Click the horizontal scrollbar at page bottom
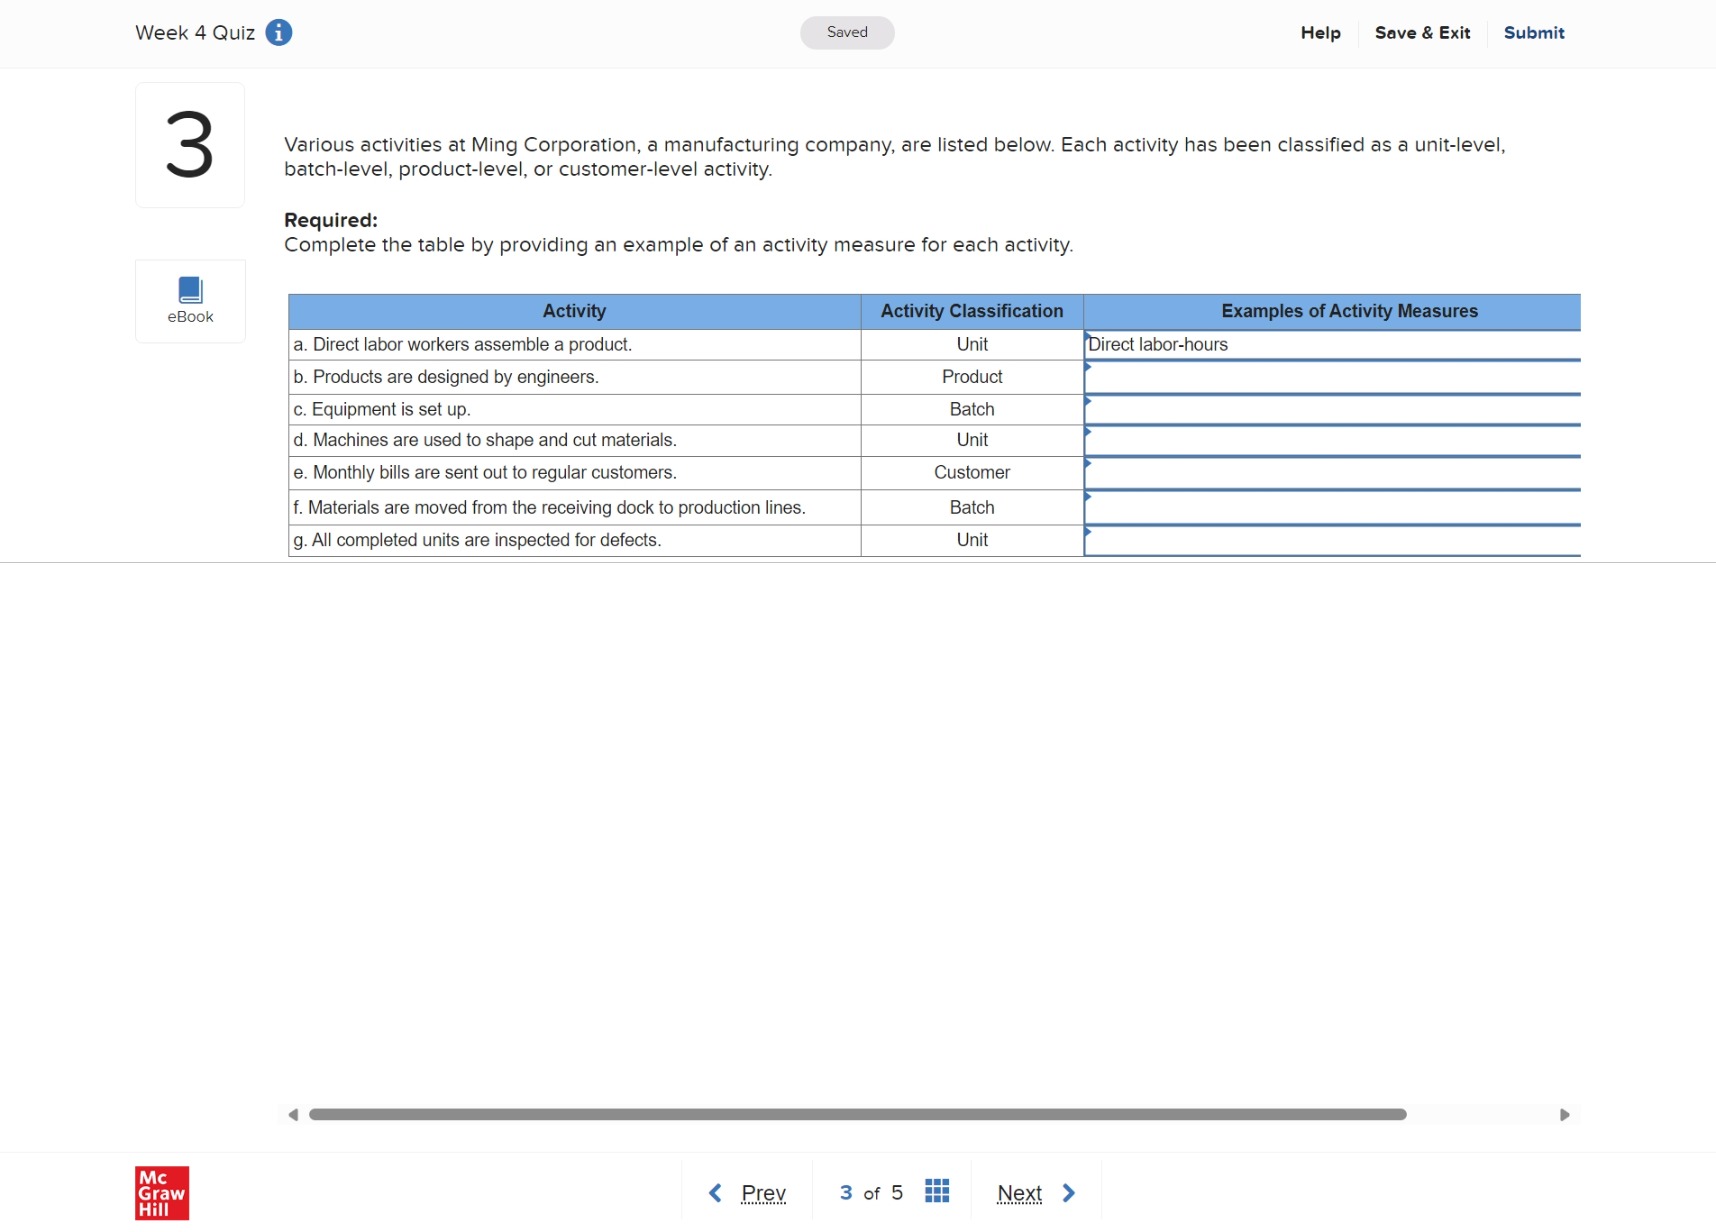Screen dimensions: 1716x1232 click(x=855, y=1114)
